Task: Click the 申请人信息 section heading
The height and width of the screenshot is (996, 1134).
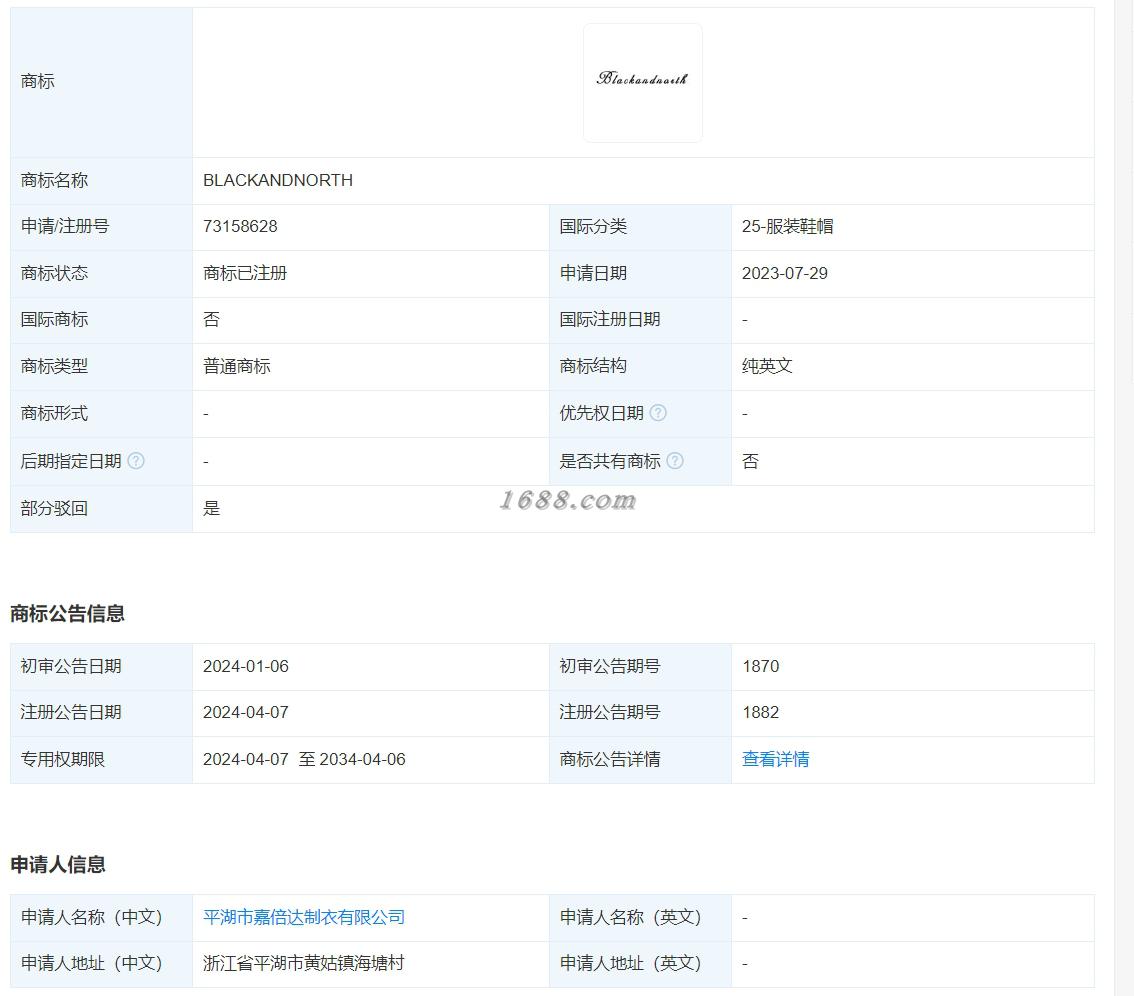Action: pyautogui.click(x=58, y=864)
